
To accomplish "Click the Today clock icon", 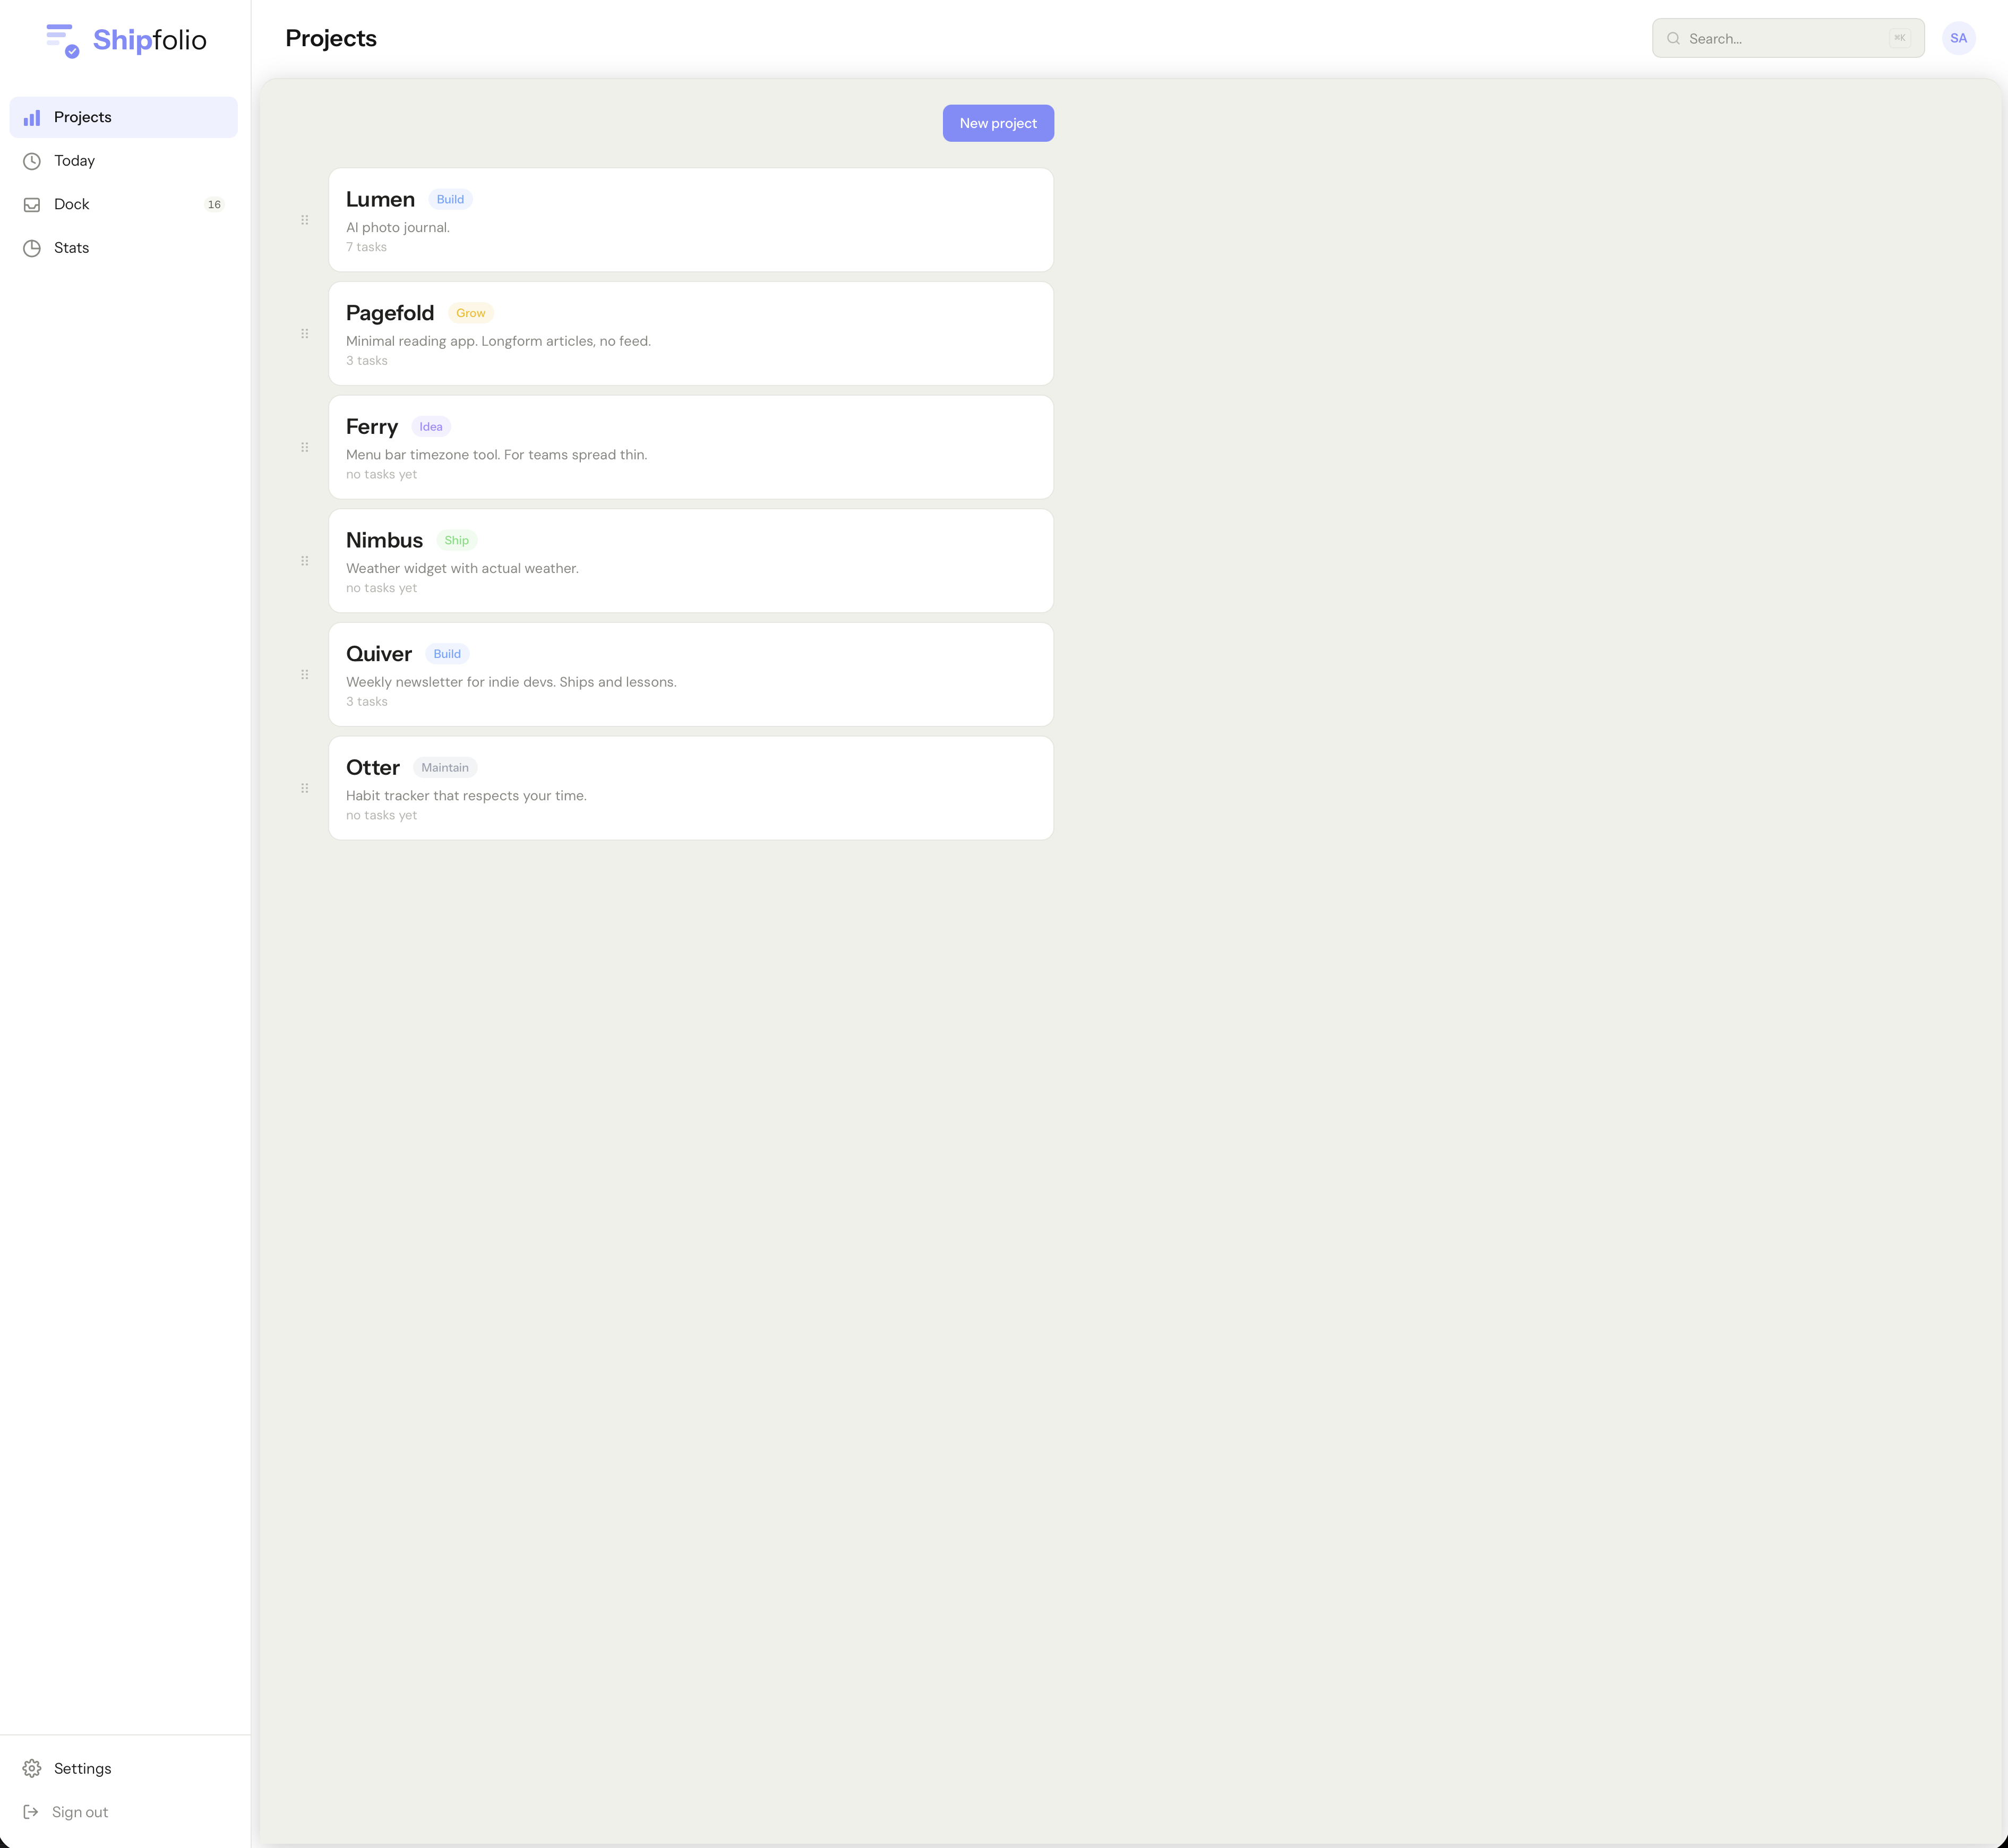I will click(x=32, y=161).
